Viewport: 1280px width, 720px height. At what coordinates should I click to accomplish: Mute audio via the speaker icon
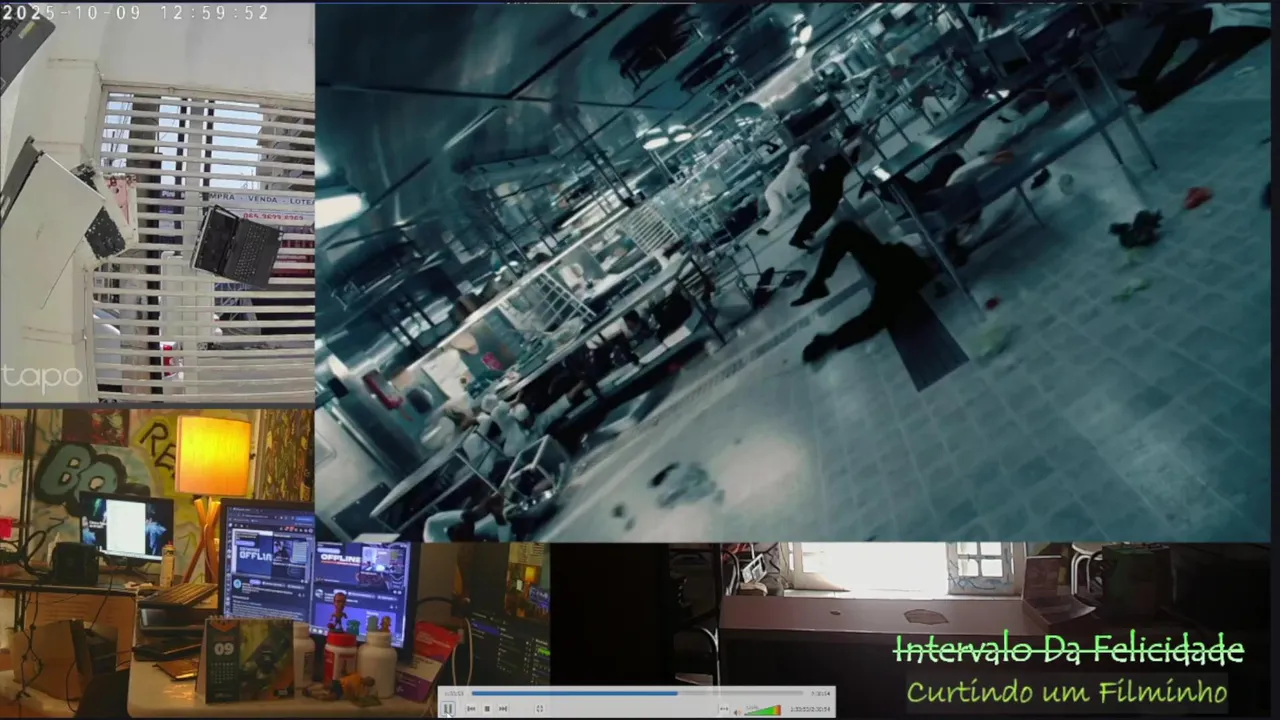click(x=738, y=712)
